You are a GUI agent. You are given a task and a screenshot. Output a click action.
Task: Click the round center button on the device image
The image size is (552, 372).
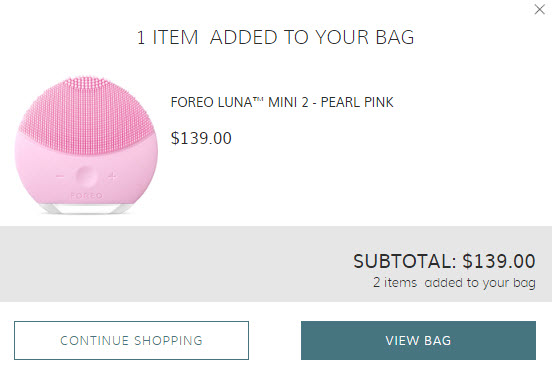[x=86, y=176]
